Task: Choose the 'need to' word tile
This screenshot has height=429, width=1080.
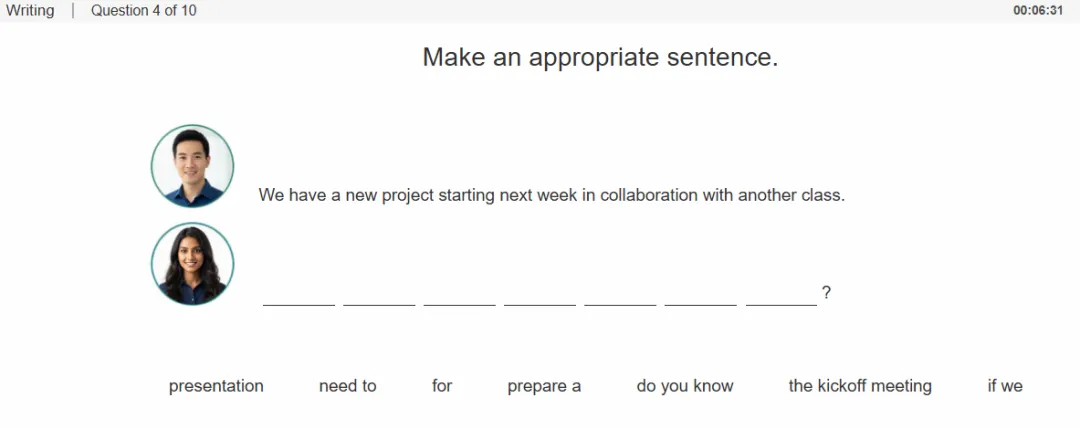Action: coord(348,386)
